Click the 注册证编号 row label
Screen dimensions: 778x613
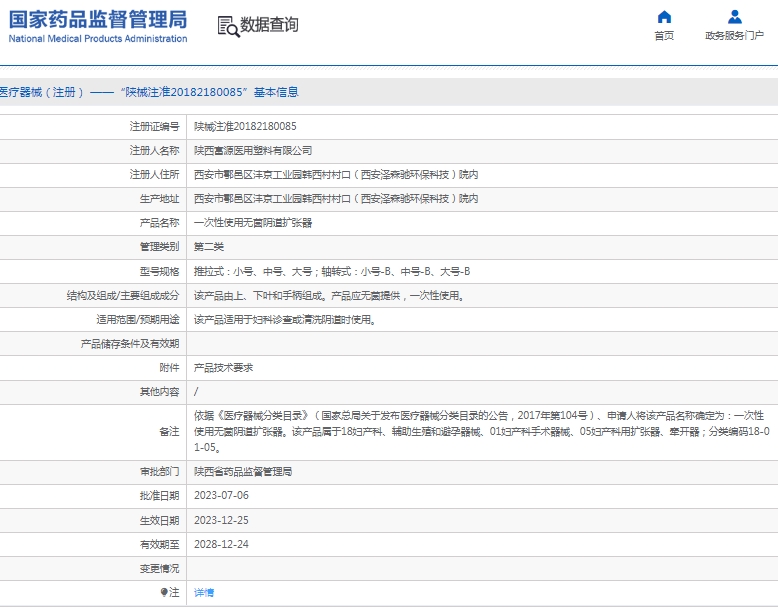[154, 127]
